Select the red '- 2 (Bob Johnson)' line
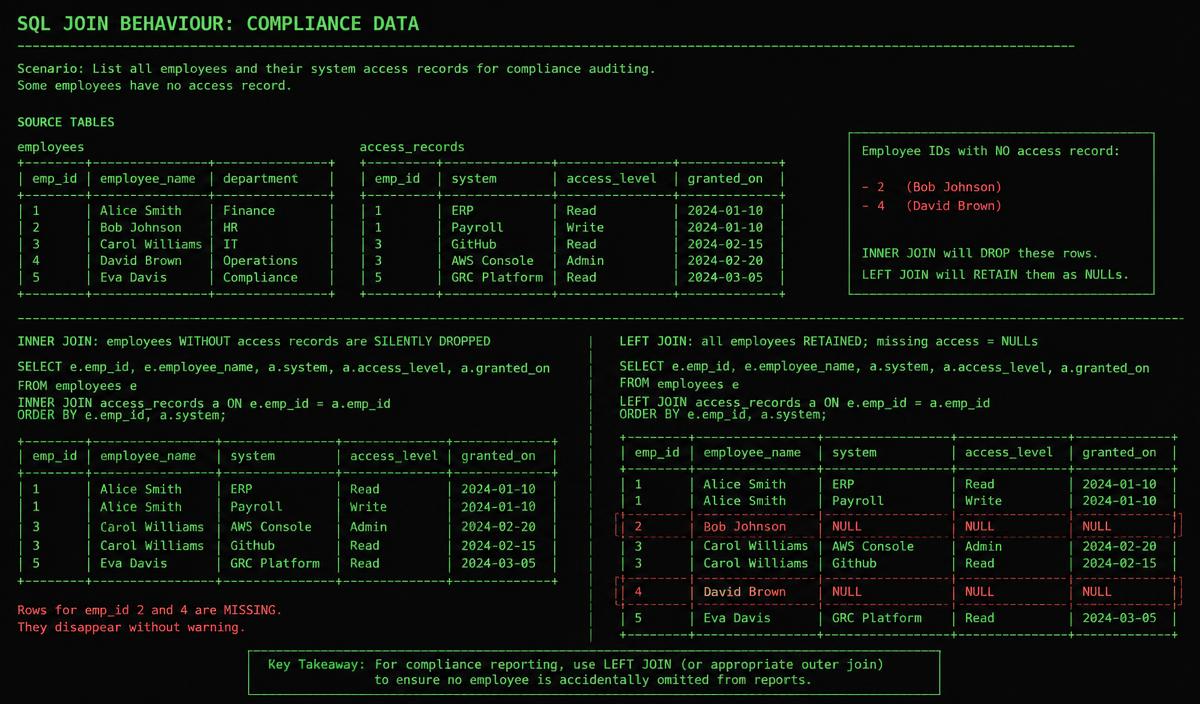This screenshot has height=704, width=1200. pyautogui.click(x=931, y=187)
